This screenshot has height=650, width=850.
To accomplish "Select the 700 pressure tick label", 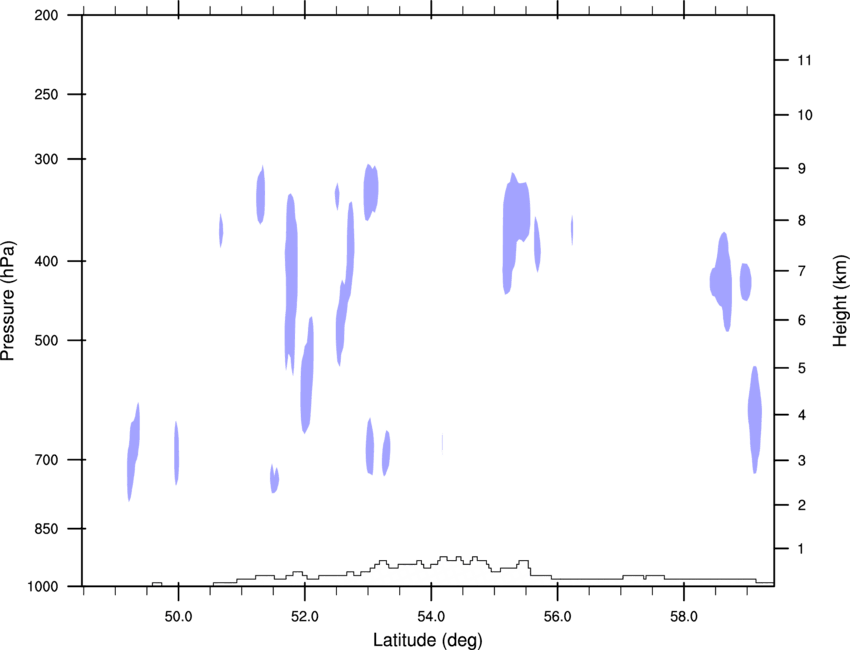I will click(46, 460).
